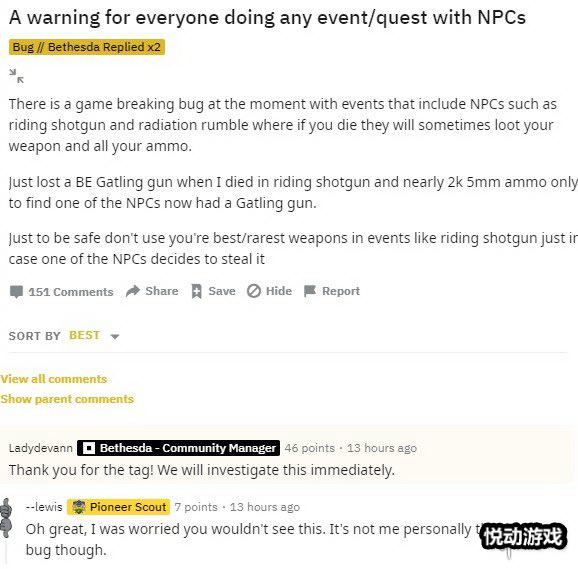The width and height of the screenshot is (578, 569).
Task: Open Show parent comments link
Action: [67, 399]
